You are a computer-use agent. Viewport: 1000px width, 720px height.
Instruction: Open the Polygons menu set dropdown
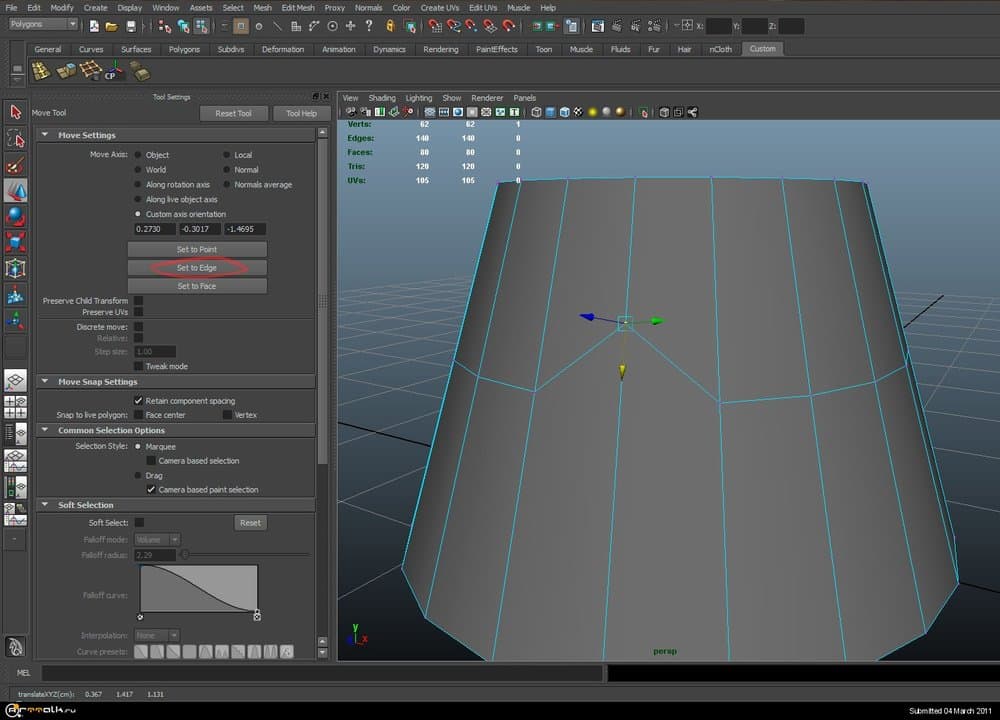pyautogui.click(x=43, y=24)
